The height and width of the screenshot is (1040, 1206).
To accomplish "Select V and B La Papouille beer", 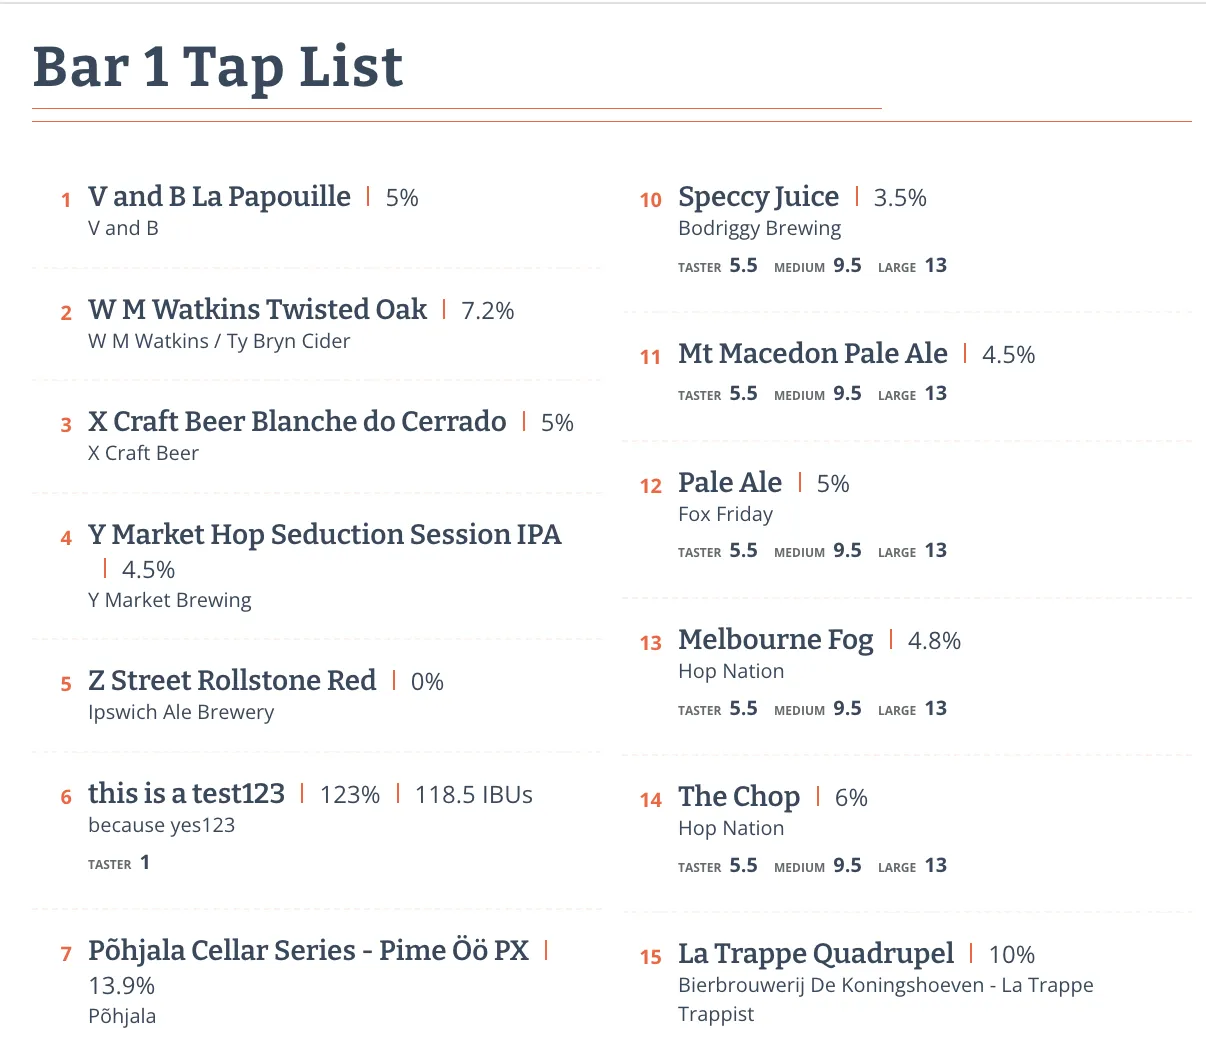I will 219,197.
